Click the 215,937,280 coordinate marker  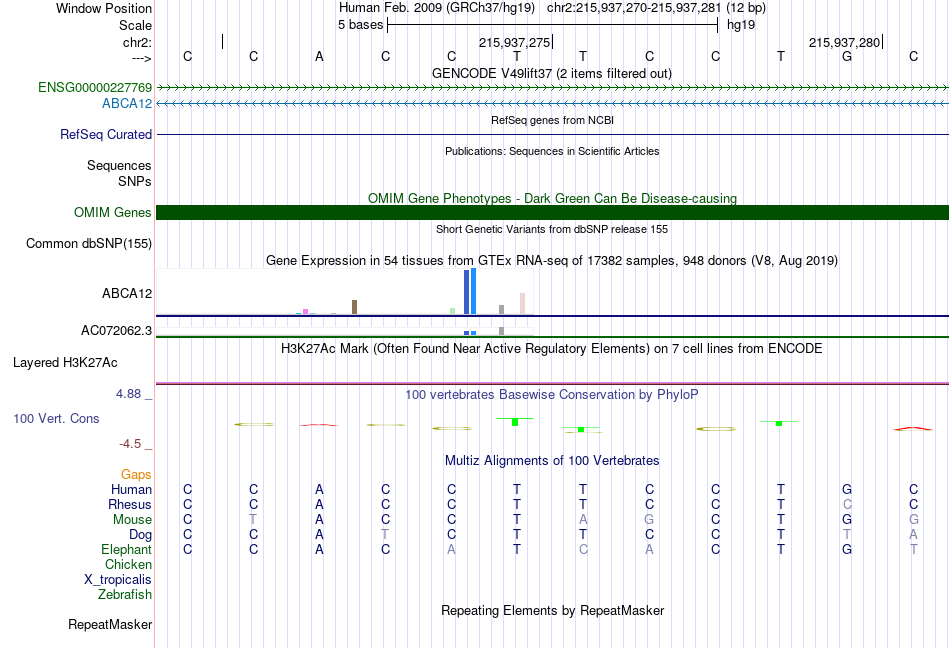[x=845, y=42]
